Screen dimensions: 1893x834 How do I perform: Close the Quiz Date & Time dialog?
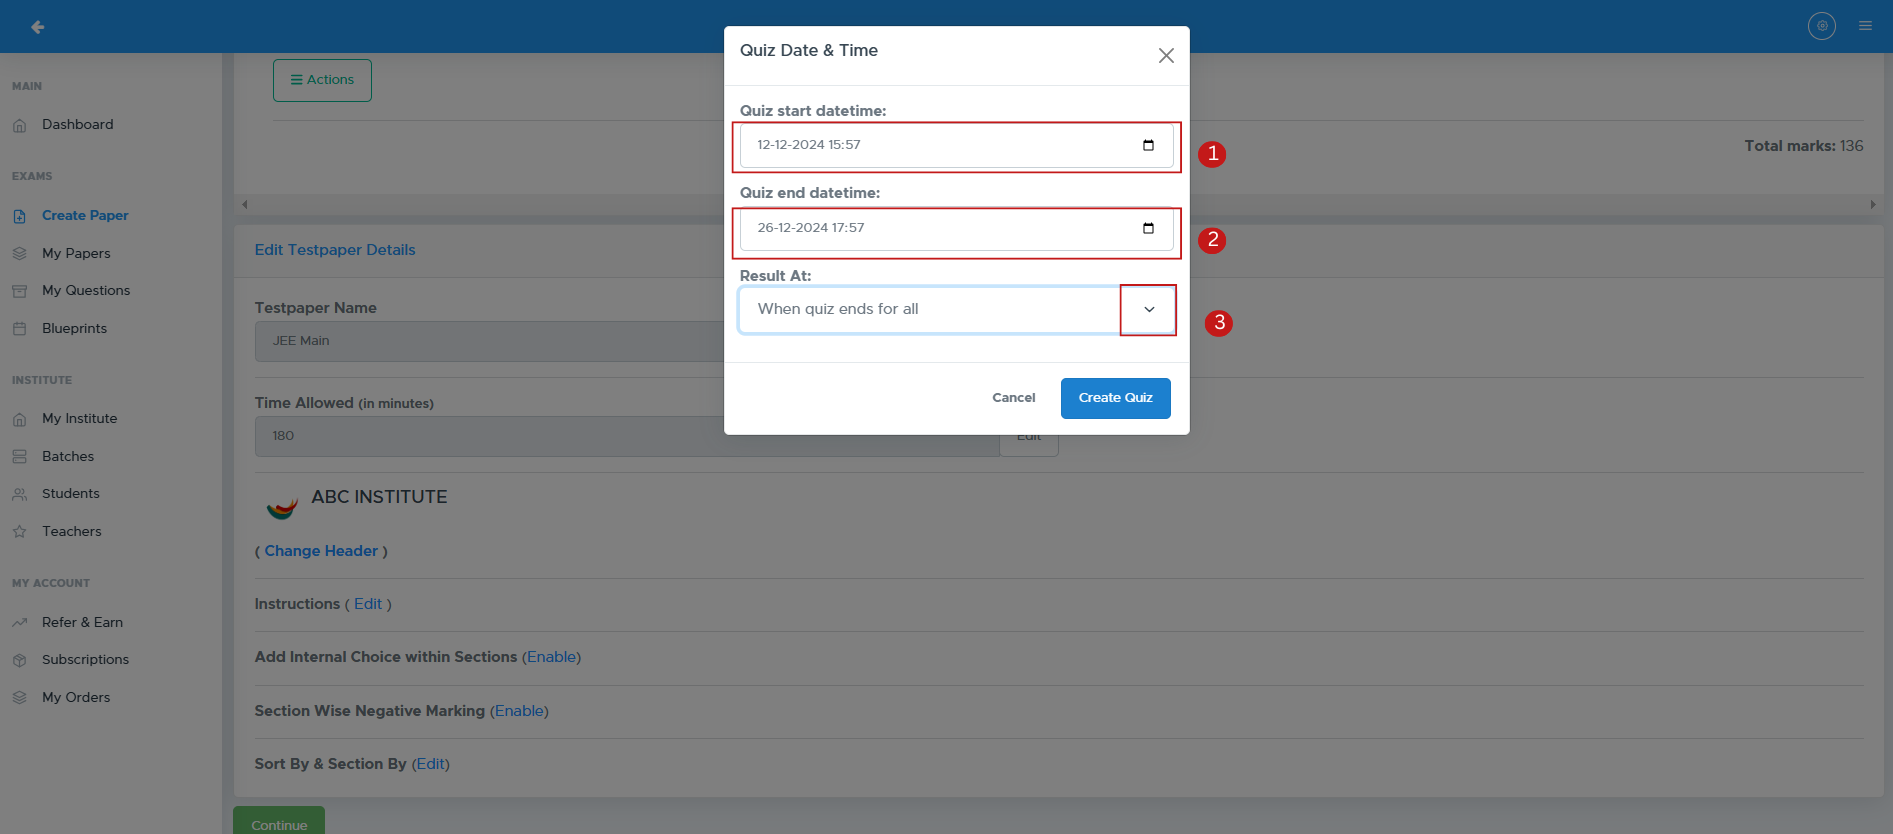pyautogui.click(x=1166, y=56)
